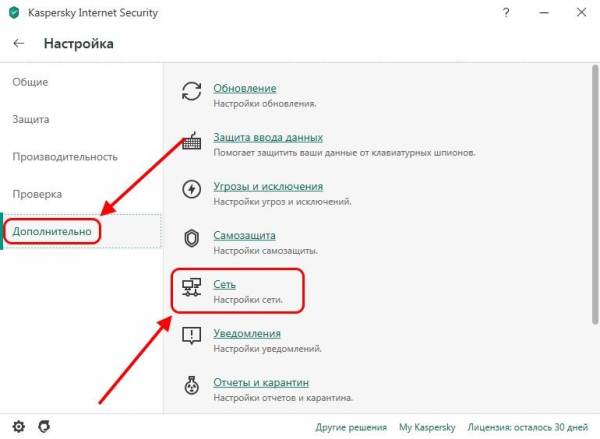
Task: Open the Производительность section
Action: (x=65, y=157)
